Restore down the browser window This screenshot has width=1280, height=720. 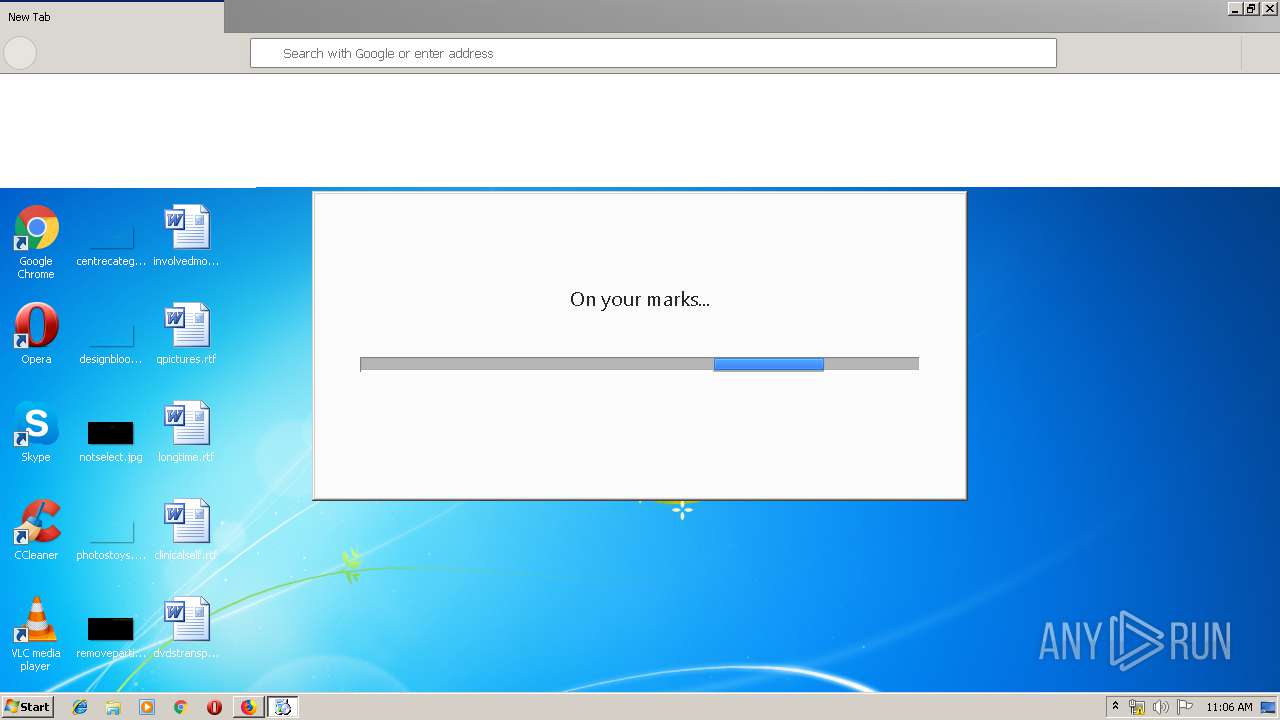[x=1251, y=8]
